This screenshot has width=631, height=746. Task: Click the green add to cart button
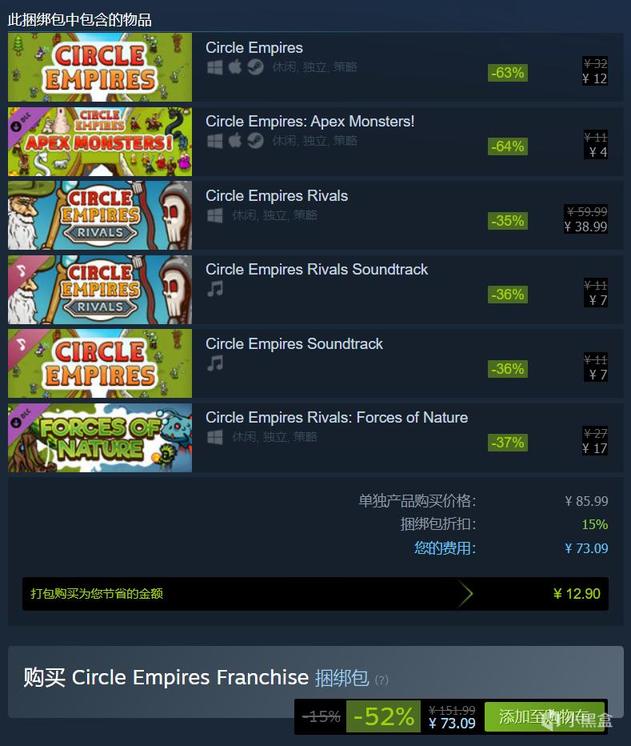point(544,716)
